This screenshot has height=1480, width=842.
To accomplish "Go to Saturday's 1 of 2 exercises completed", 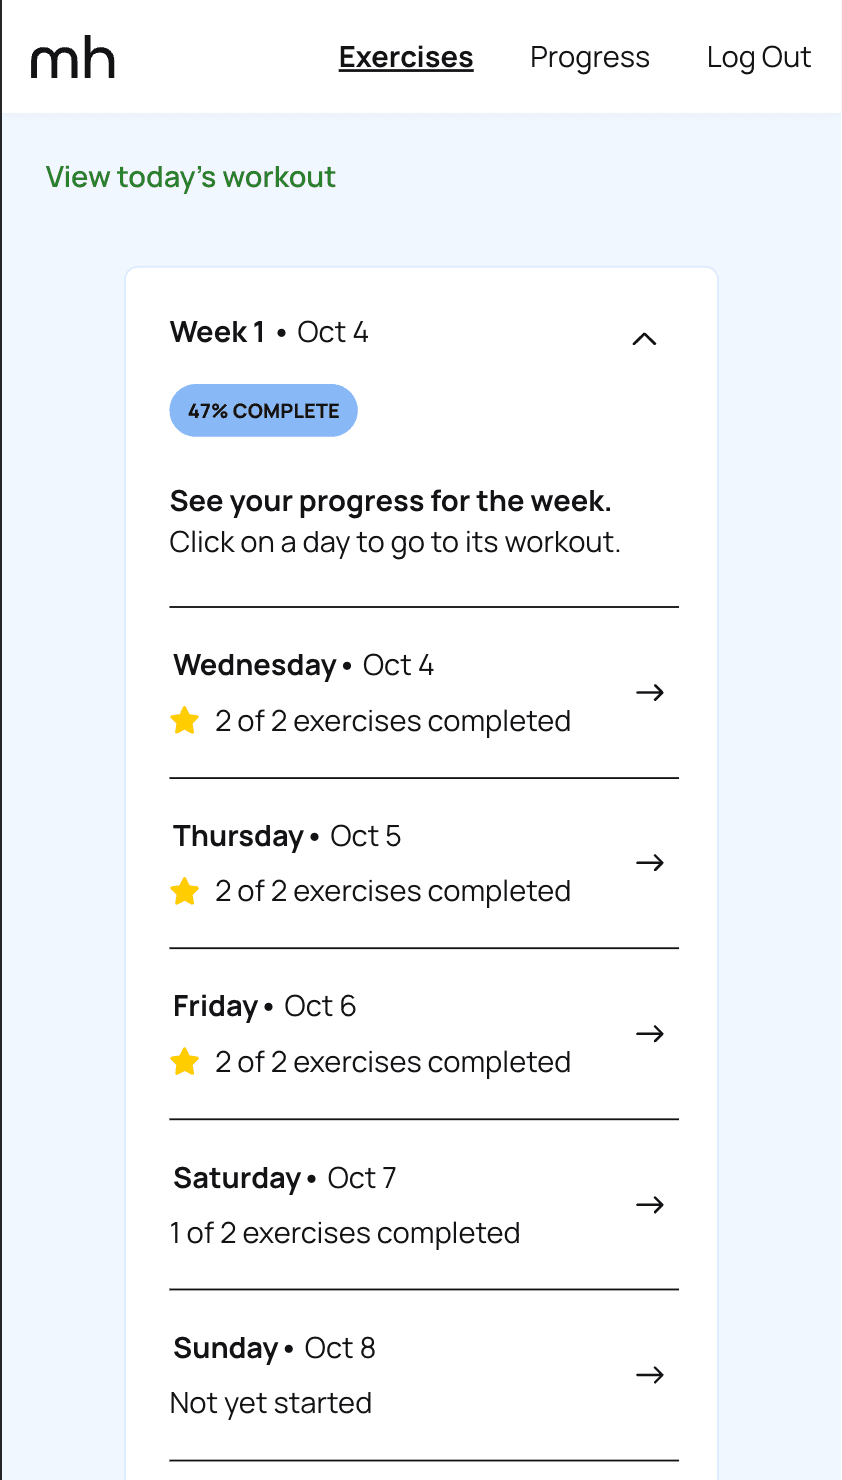I will (345, 1233).
